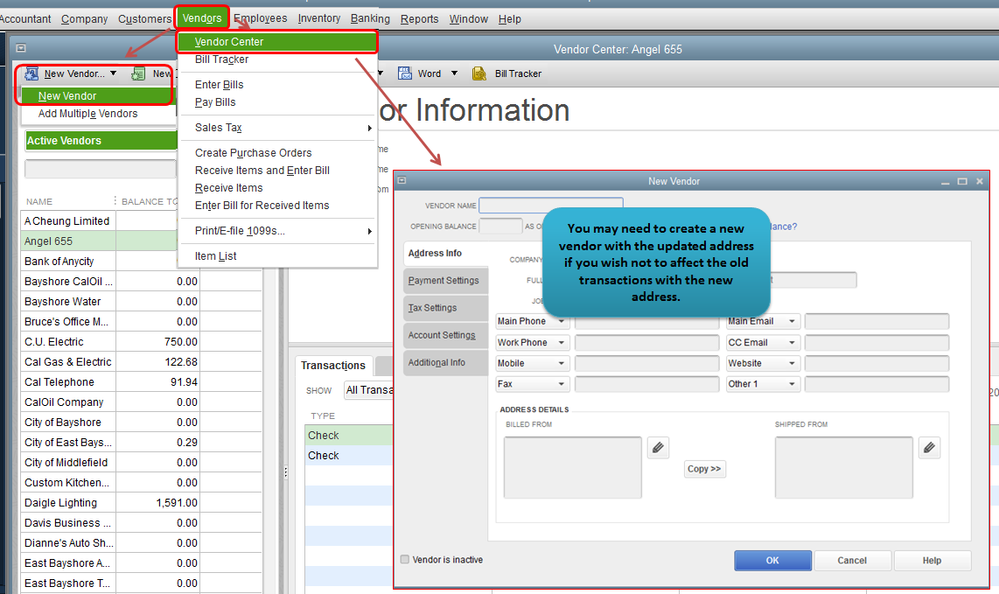Open the New Vendor dialog system menu icon
999x594 pixels.
coord(401,180)
